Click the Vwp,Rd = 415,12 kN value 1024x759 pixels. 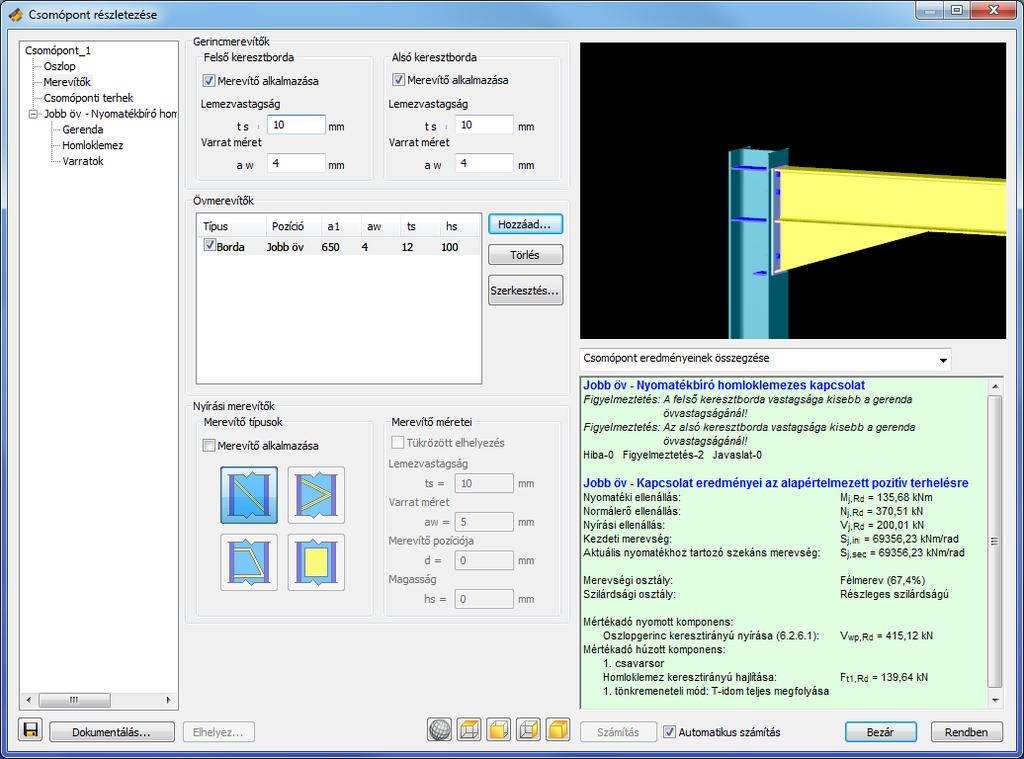(x=886, y=636)
